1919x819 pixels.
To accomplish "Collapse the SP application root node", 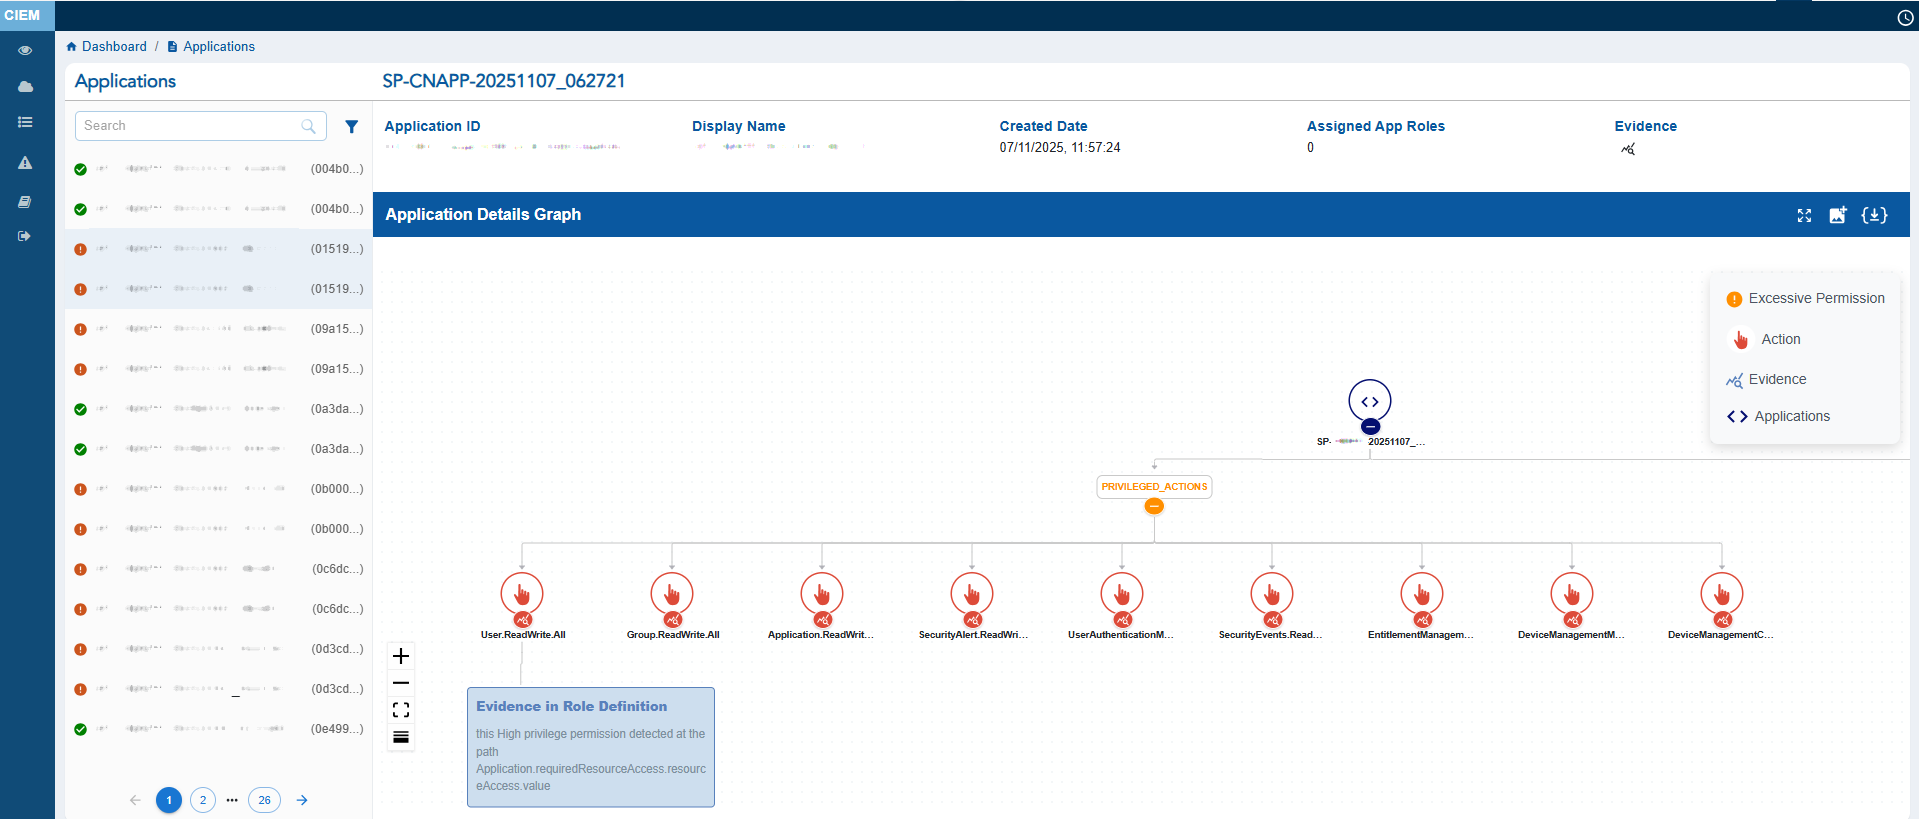I will [x=1370, y=426].
